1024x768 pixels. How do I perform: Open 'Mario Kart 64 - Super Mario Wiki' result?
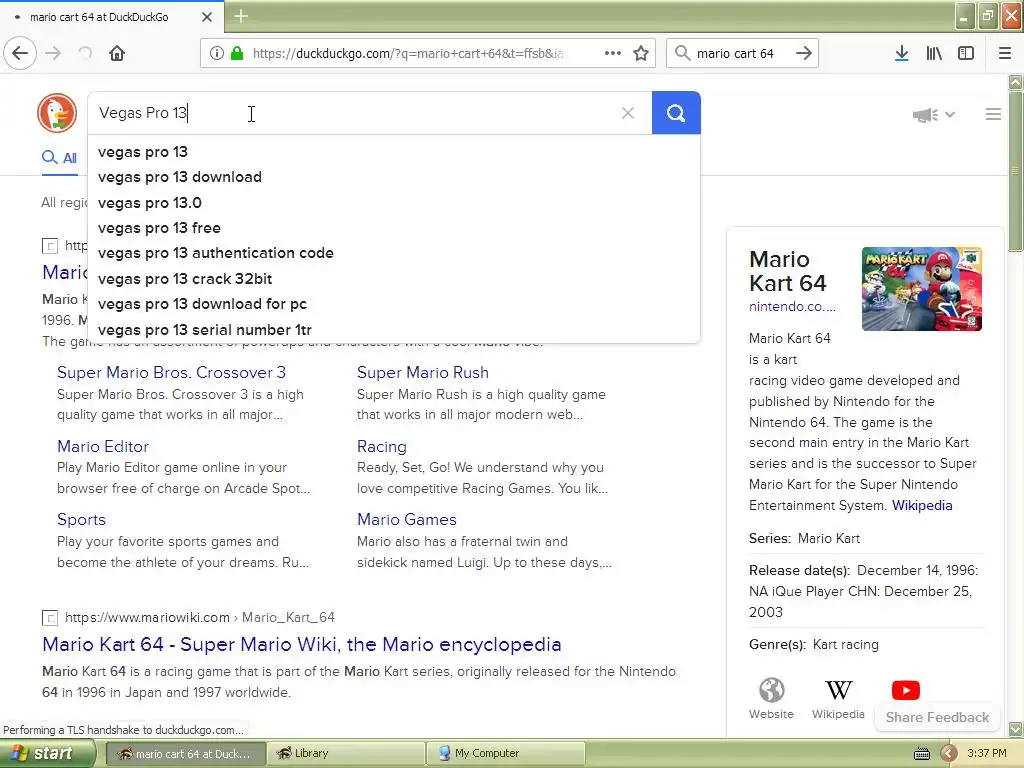[x=302, y=644]
